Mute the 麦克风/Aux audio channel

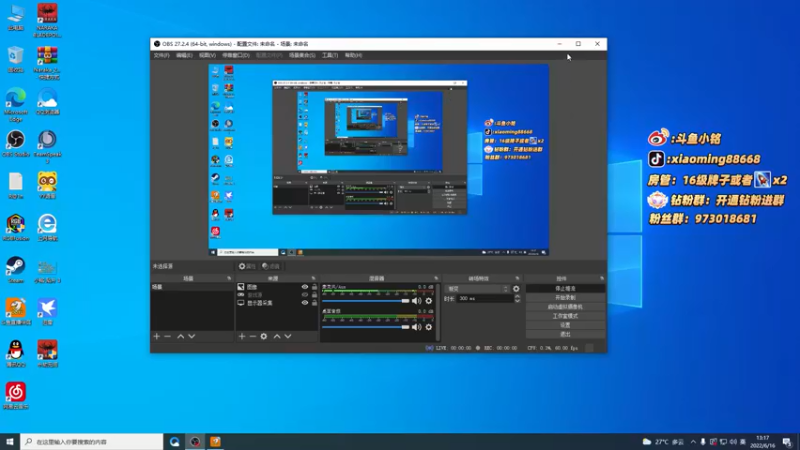coord(417,301)
